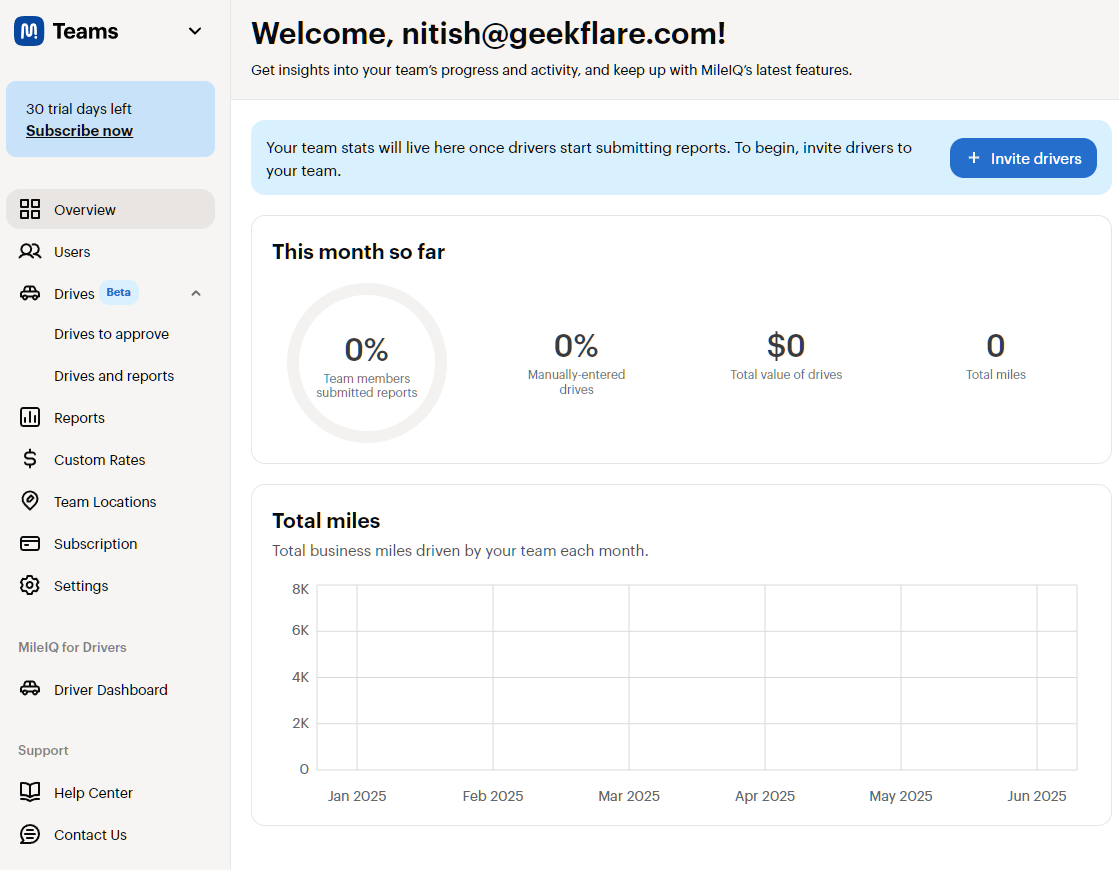Click the 'Total miles' chart heading

pyautogui.click(x=326, y=521)
